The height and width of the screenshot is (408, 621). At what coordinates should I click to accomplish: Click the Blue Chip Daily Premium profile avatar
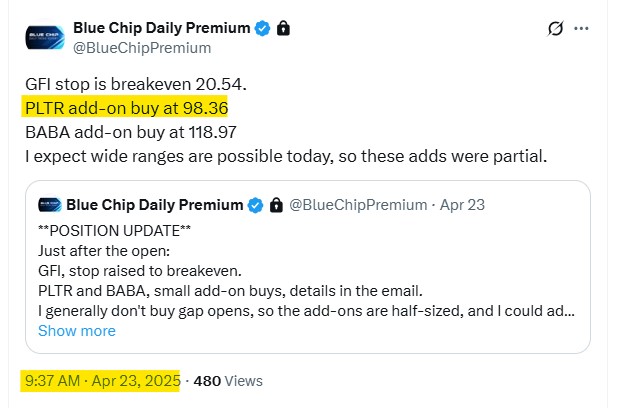pyautogui.click(x=45, y=38)
